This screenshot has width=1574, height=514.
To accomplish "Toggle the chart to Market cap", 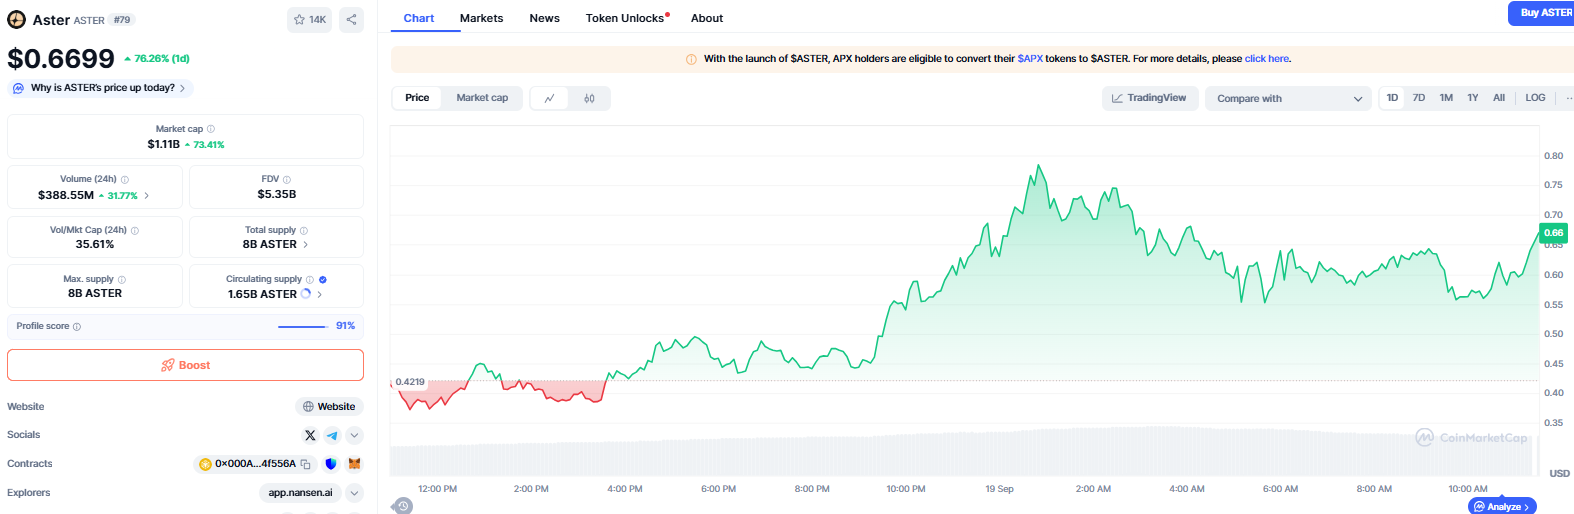I will coord(482,98).
